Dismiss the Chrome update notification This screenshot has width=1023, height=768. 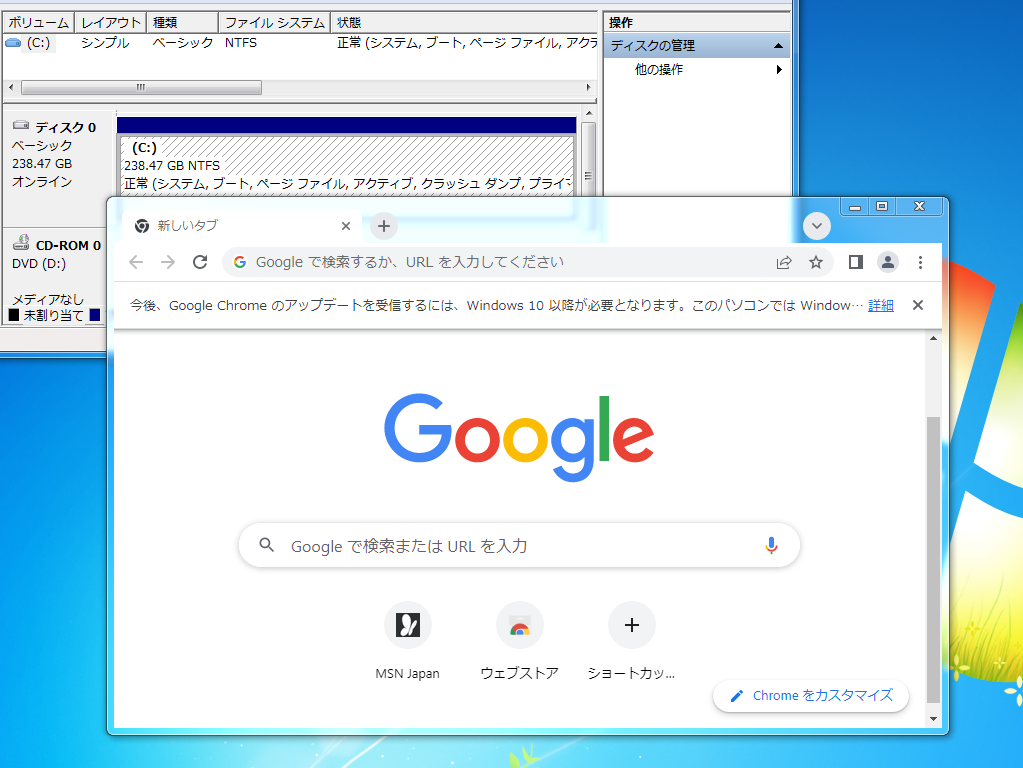(x=917, y=305)
